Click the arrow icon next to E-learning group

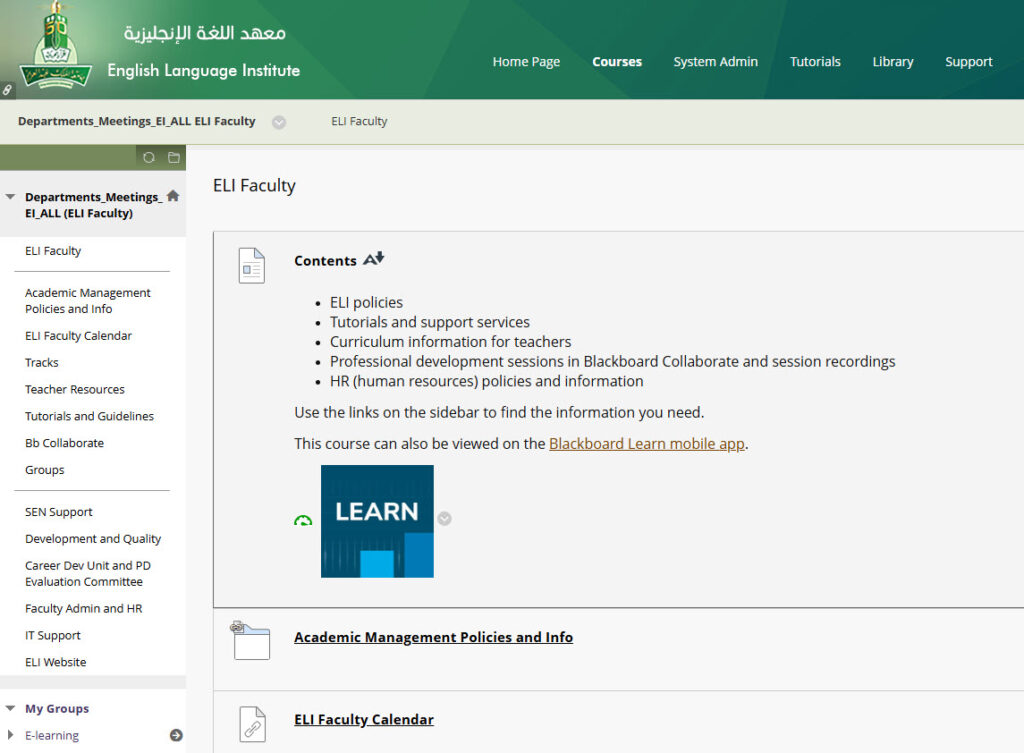click(x=176, y=735)
